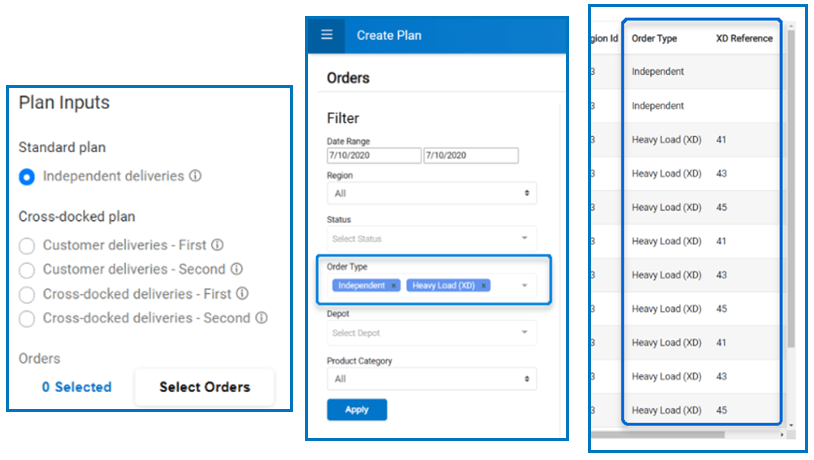
Task: Open the hamburger menu beside Create Plan
Action: point(327,35)
